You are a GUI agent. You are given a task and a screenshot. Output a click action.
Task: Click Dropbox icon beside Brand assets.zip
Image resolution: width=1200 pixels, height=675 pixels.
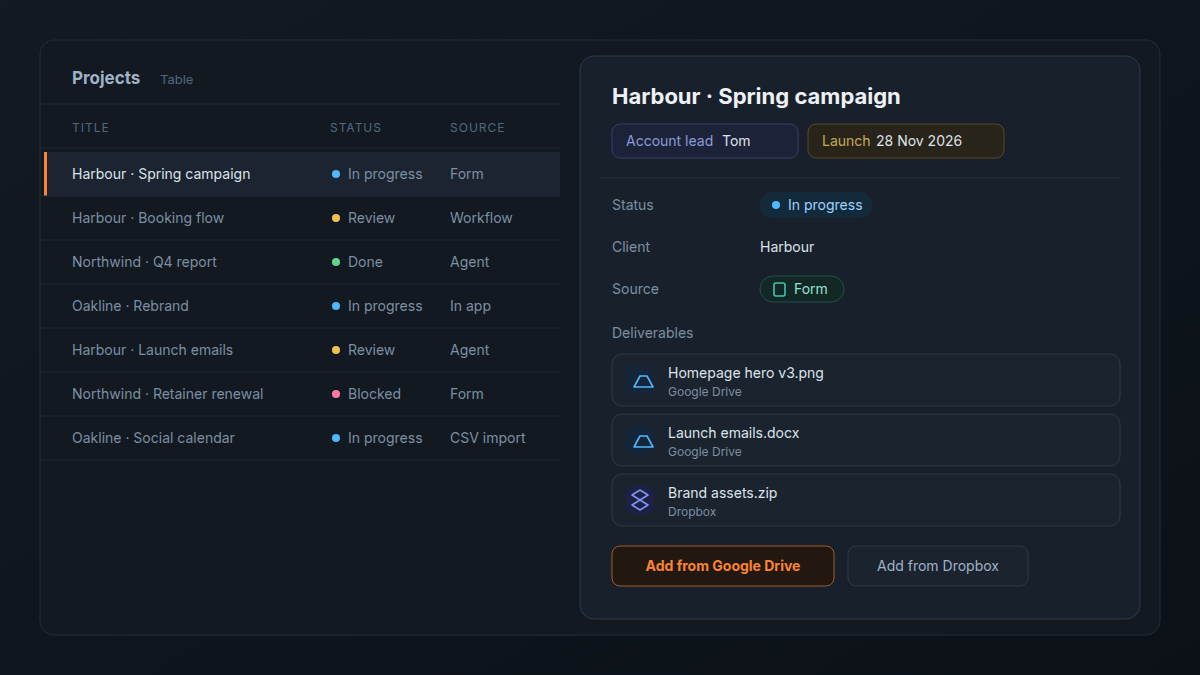point(640,500)
